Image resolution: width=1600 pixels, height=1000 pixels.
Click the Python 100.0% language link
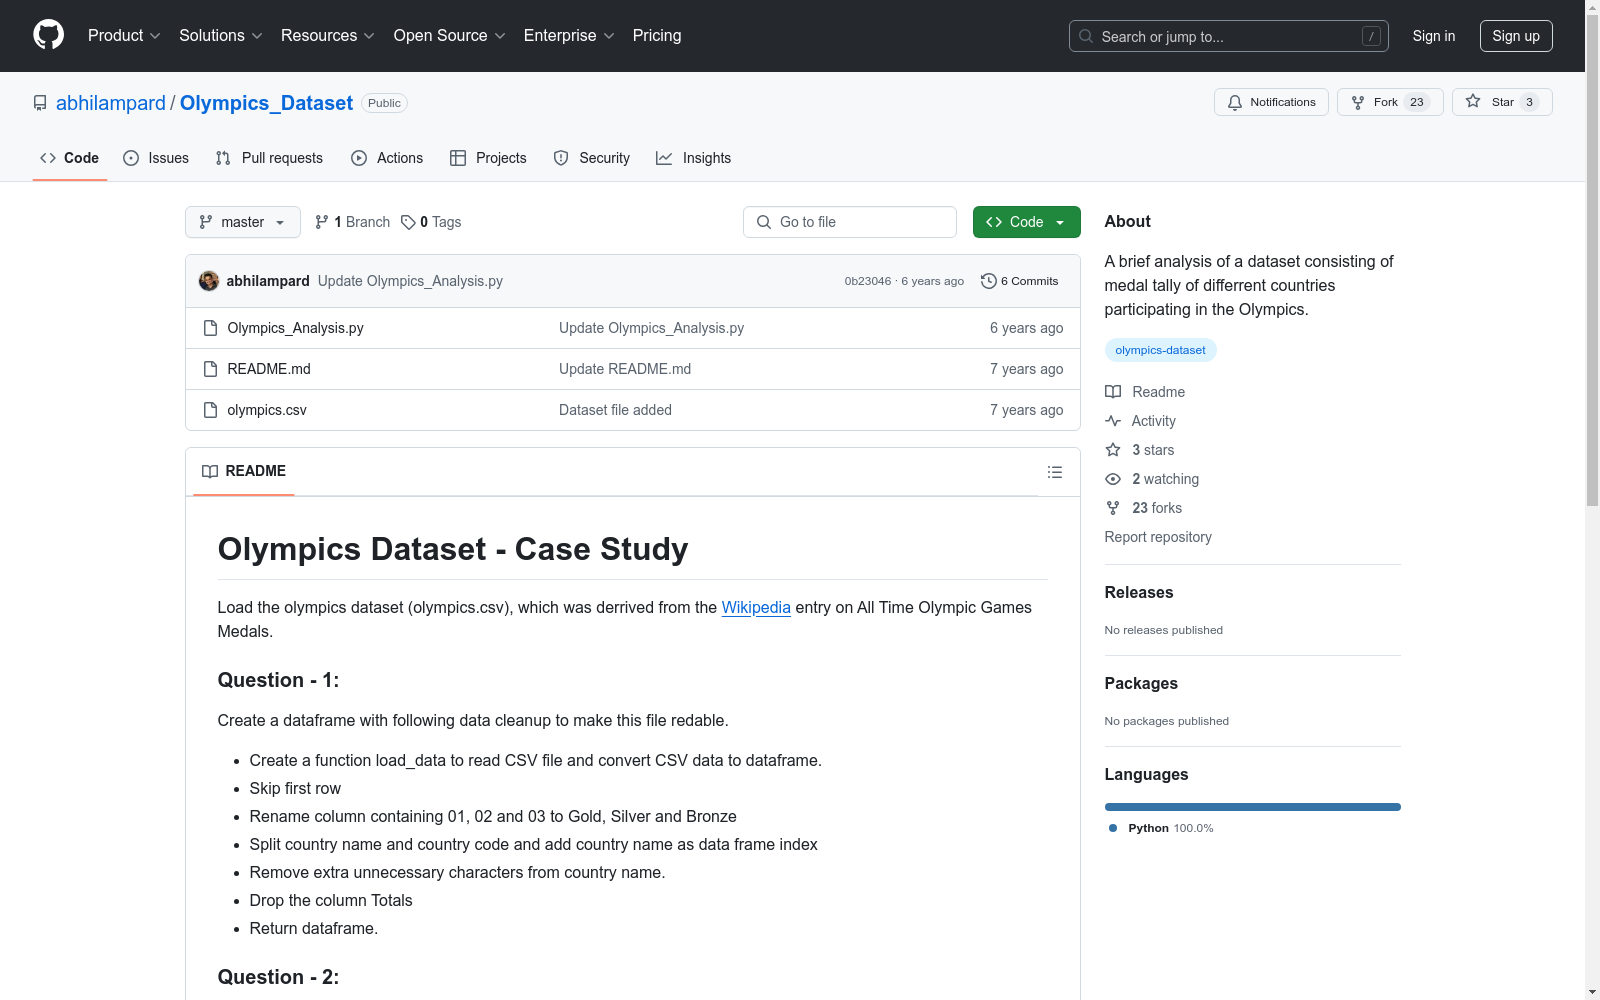coord(1160,828)
